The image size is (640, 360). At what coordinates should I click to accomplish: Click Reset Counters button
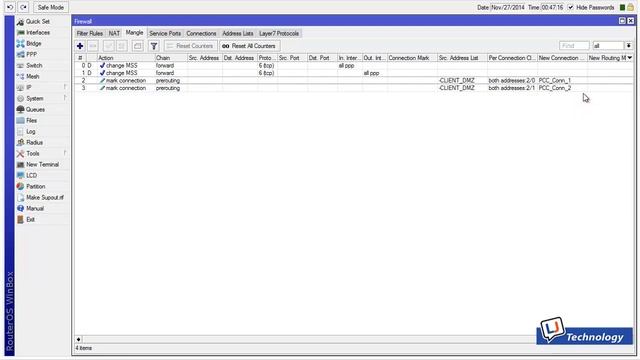point(191,46)
